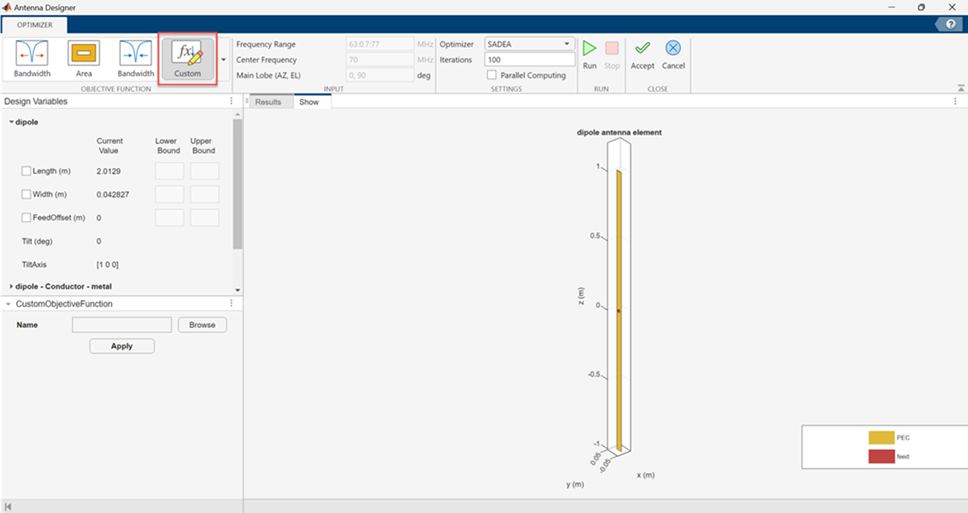Cancel the optimizer session
This screenshot has height=513, width=968.
[x=673, y=55]
